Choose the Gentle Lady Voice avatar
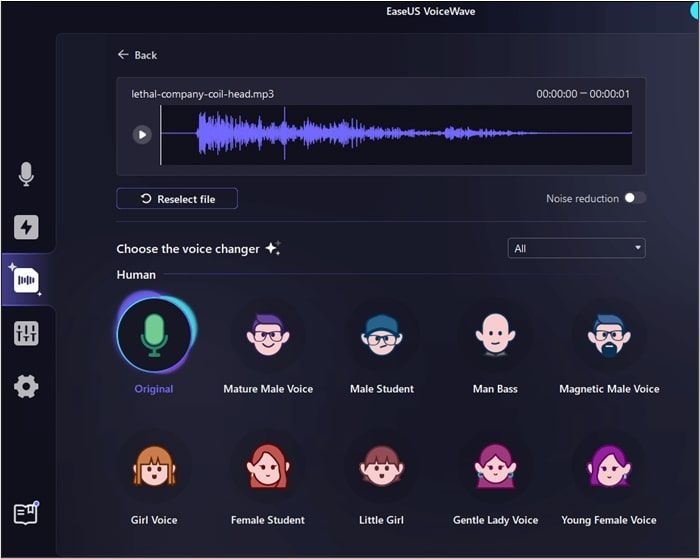The height and width of the screenshot is (559, 700). (x=495, y=467)
